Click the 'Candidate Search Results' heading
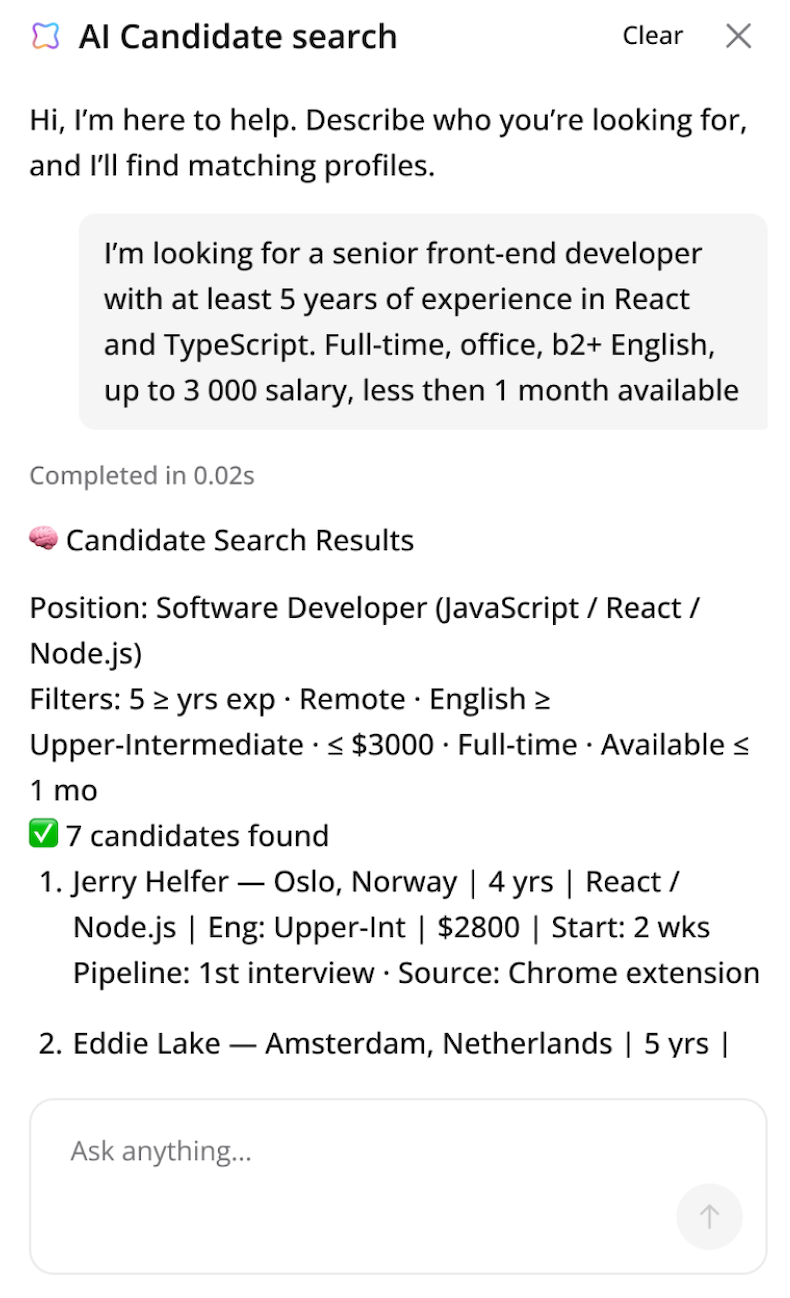The height and width of the screenshot is (1298, 790). [240, 541]
